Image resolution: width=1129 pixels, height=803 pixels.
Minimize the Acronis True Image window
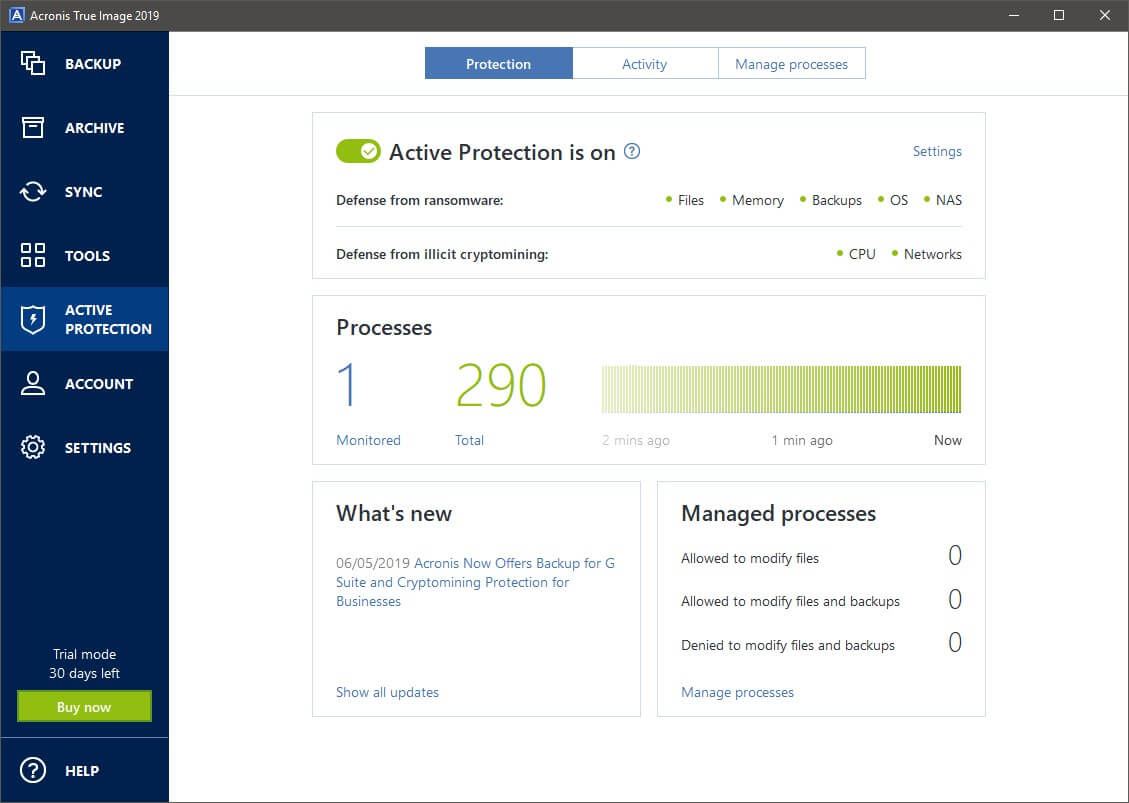tap(1014, 15)
